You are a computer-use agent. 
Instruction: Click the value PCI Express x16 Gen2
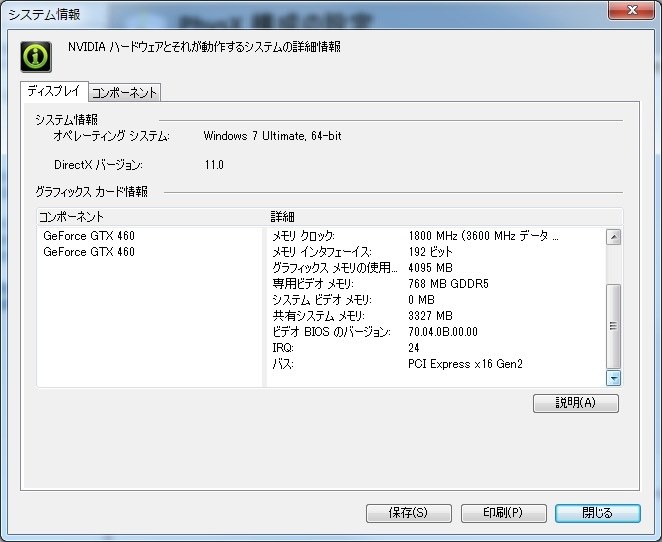tap(465, 364)
